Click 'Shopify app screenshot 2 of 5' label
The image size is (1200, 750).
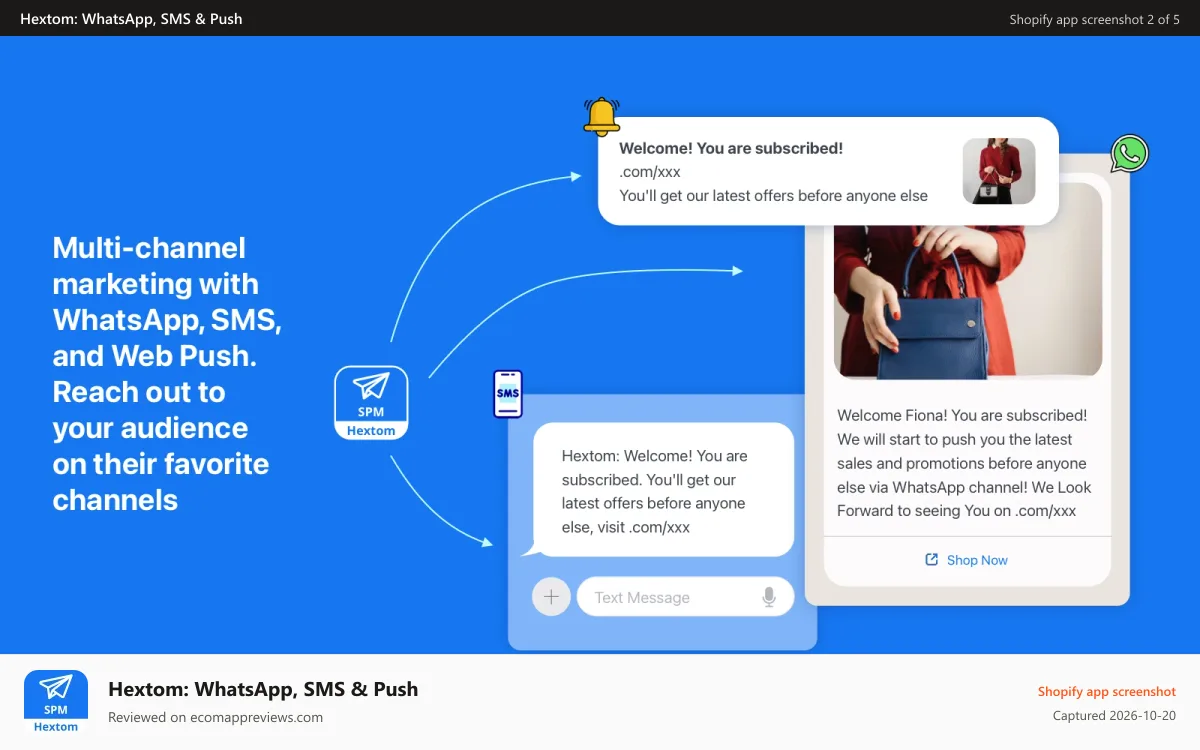point(1094,19)
